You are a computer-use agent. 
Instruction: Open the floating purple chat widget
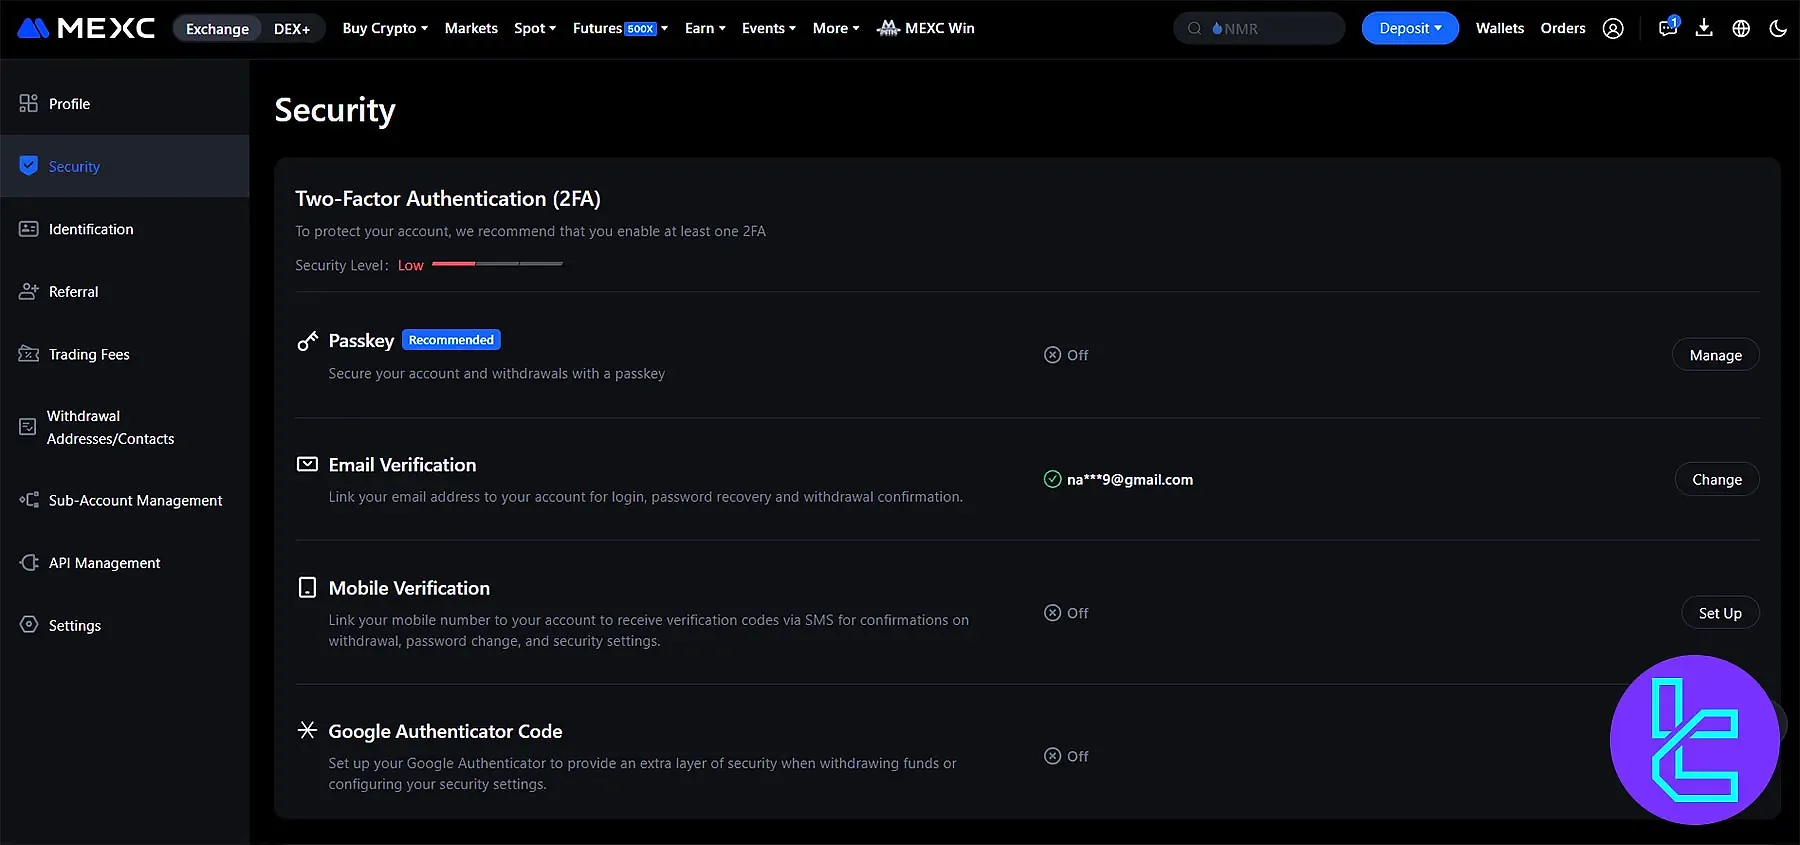coord(1694,740)
